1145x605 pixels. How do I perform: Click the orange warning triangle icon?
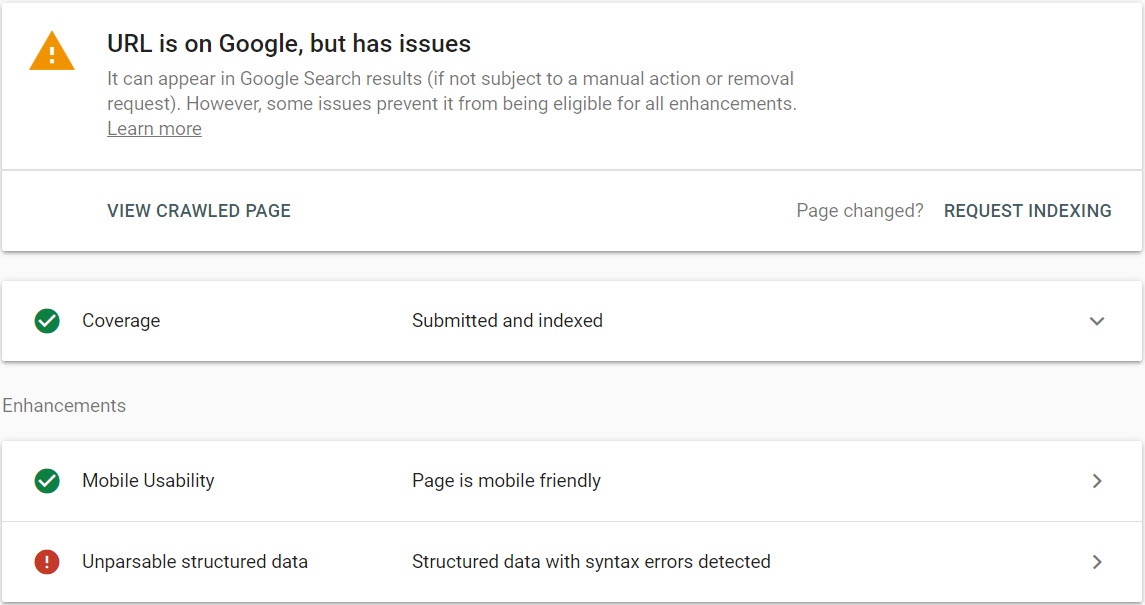[52, 51]
